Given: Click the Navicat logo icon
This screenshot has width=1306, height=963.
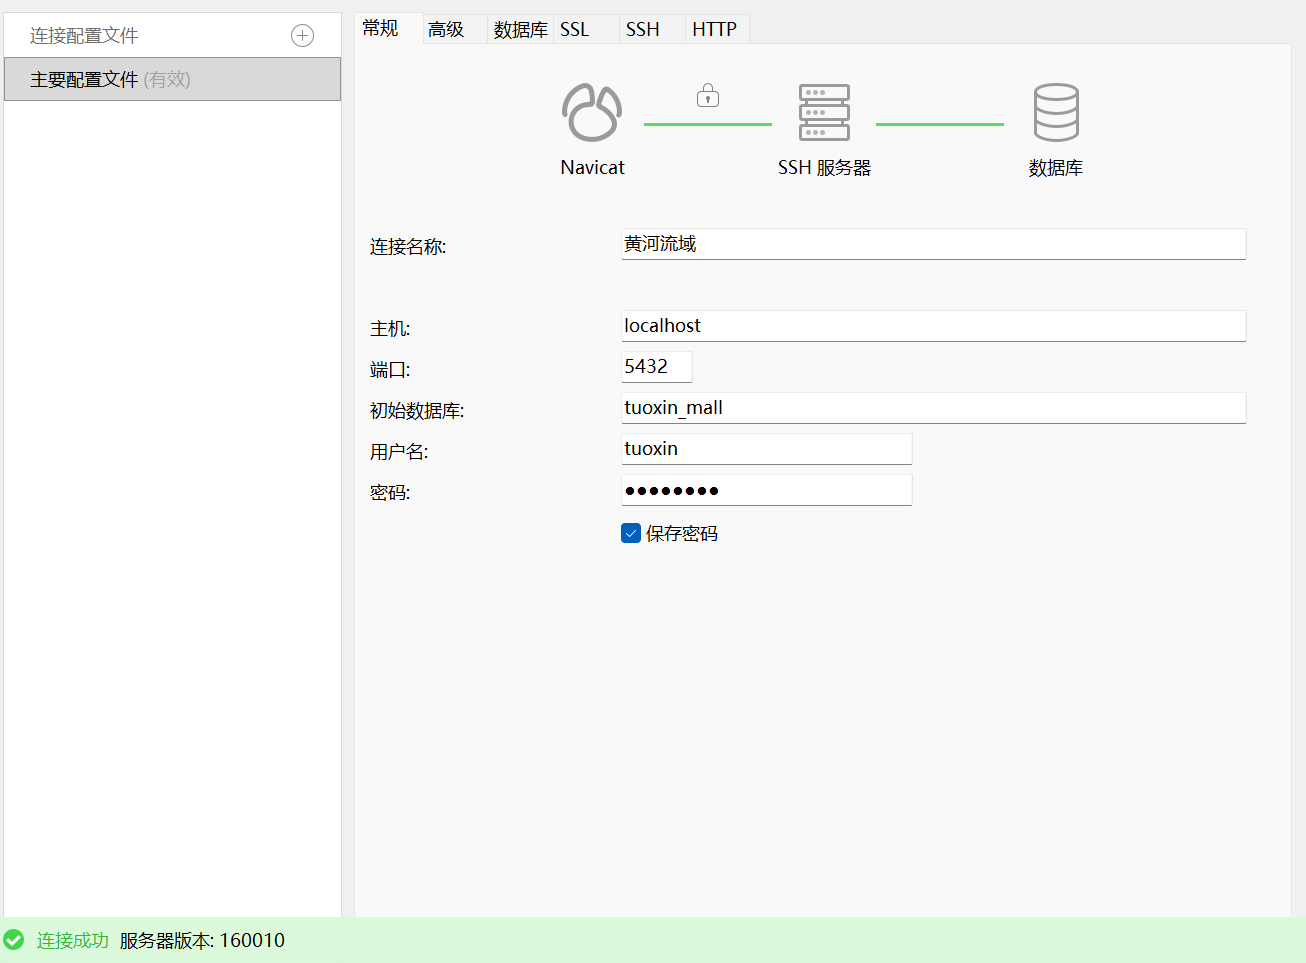Looking at the screenshot, I should [x=592, y=112].
